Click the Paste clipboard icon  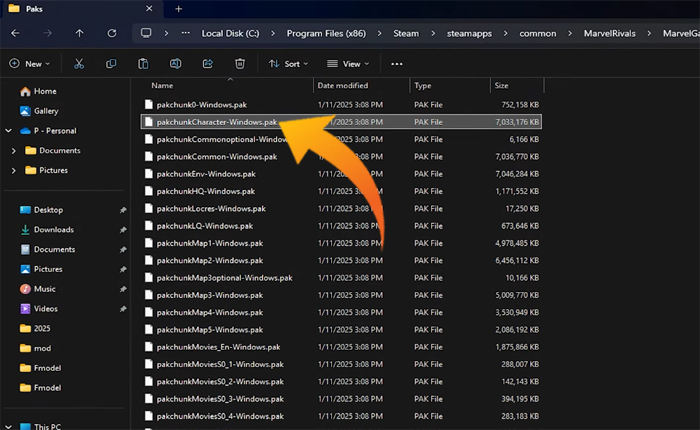tap(143, 63)
